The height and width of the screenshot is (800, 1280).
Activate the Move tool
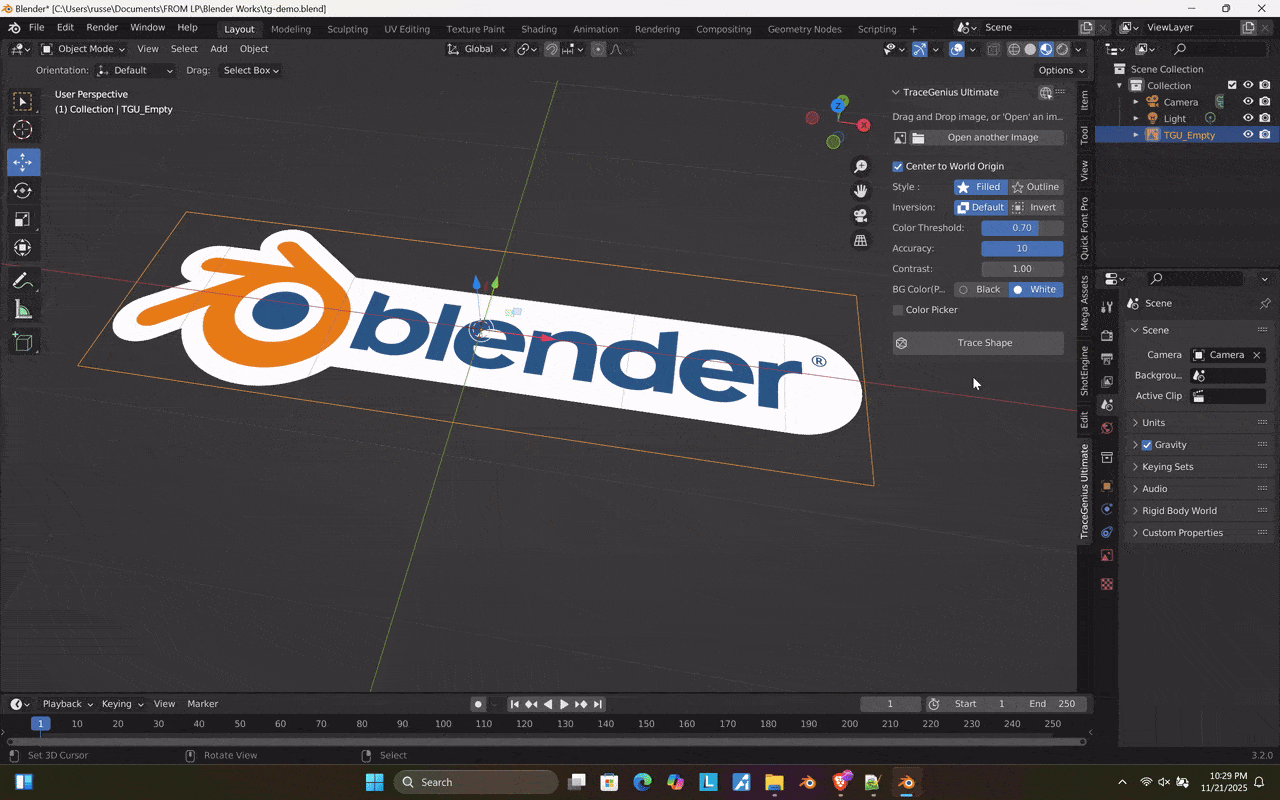(x=22, y=162)
